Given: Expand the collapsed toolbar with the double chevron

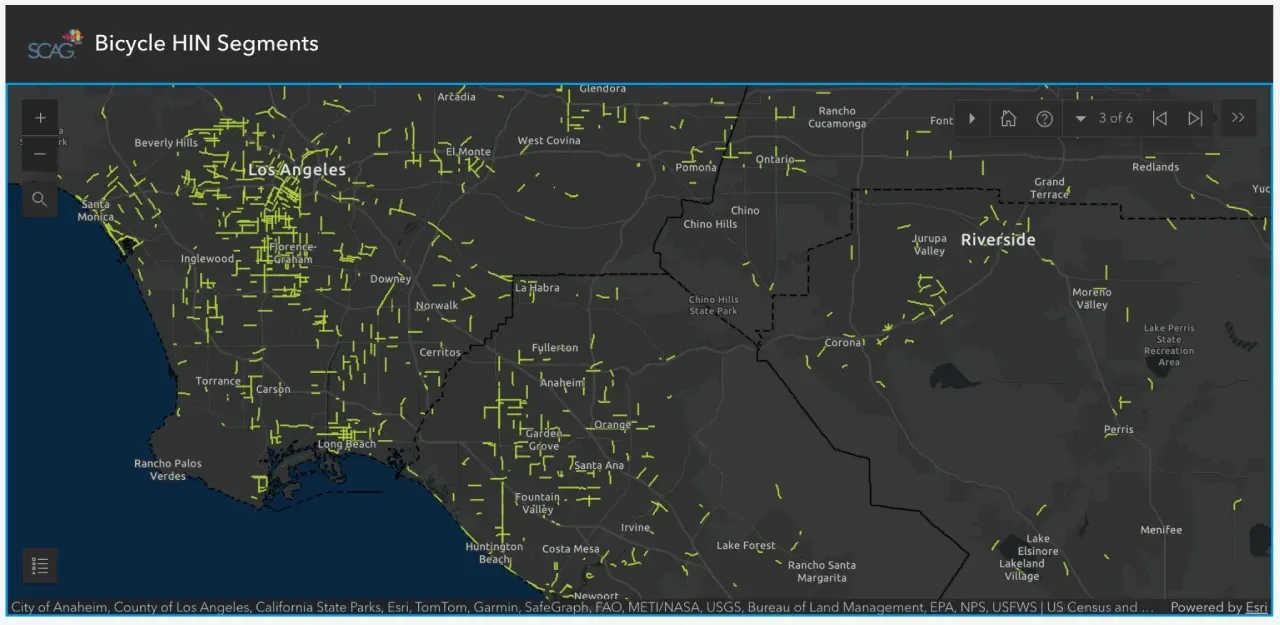Looking at the screenshot, I should [x=1238, y=117].
